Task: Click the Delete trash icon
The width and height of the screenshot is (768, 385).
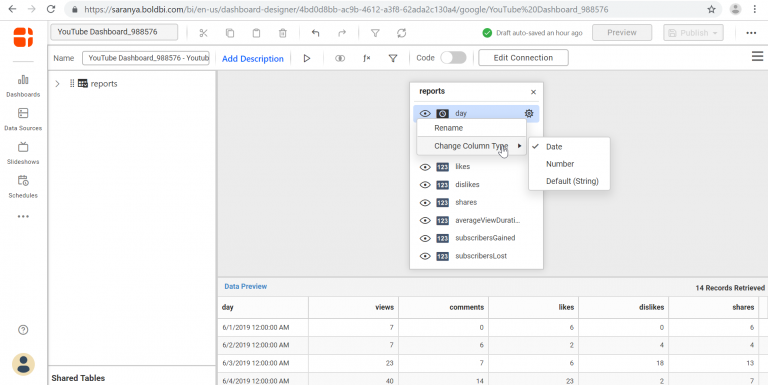Action: [283, 33]
